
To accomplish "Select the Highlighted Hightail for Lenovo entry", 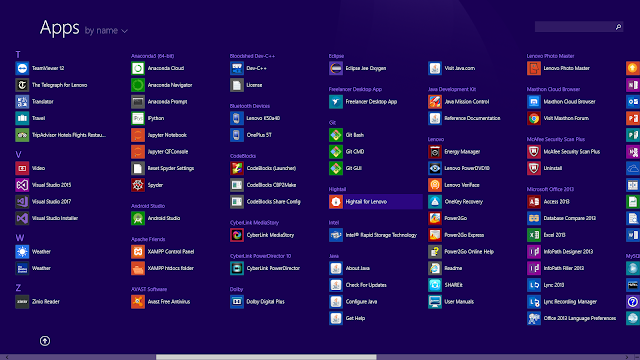I will coord(376,202).
